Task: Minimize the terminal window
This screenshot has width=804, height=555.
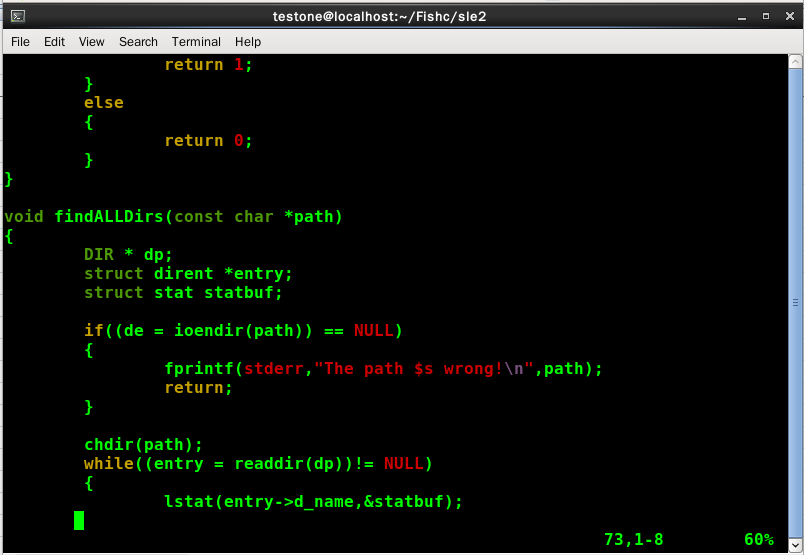Action: 741,16
